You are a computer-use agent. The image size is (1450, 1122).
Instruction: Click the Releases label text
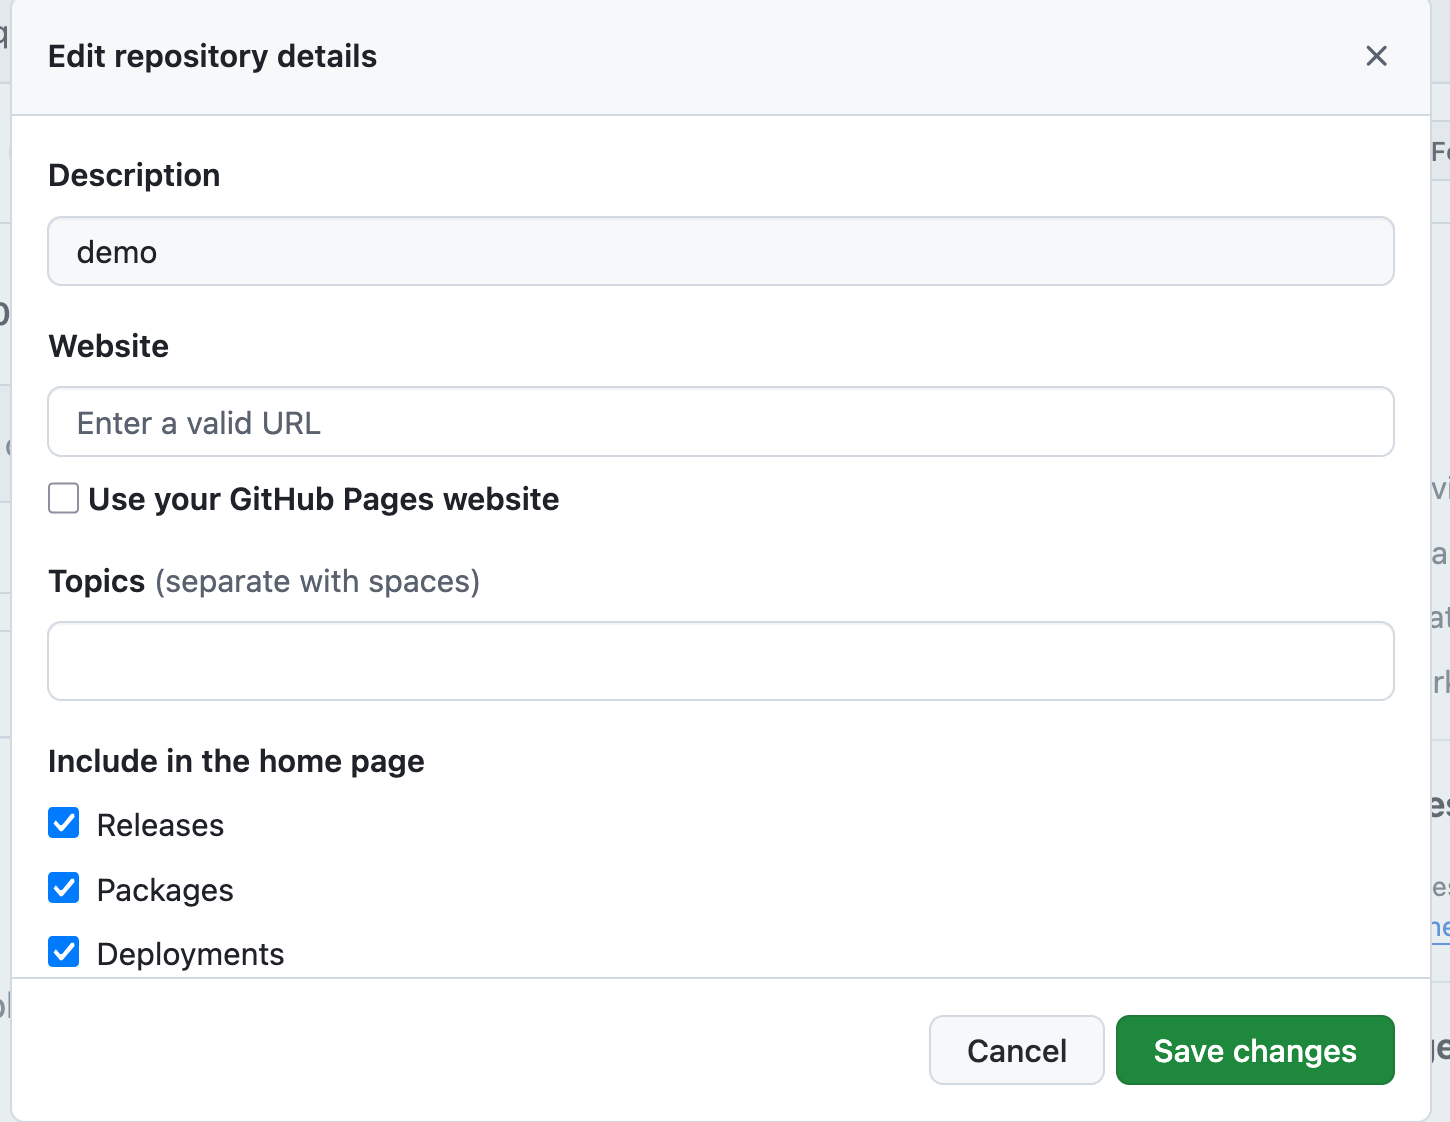coord(160,825)
